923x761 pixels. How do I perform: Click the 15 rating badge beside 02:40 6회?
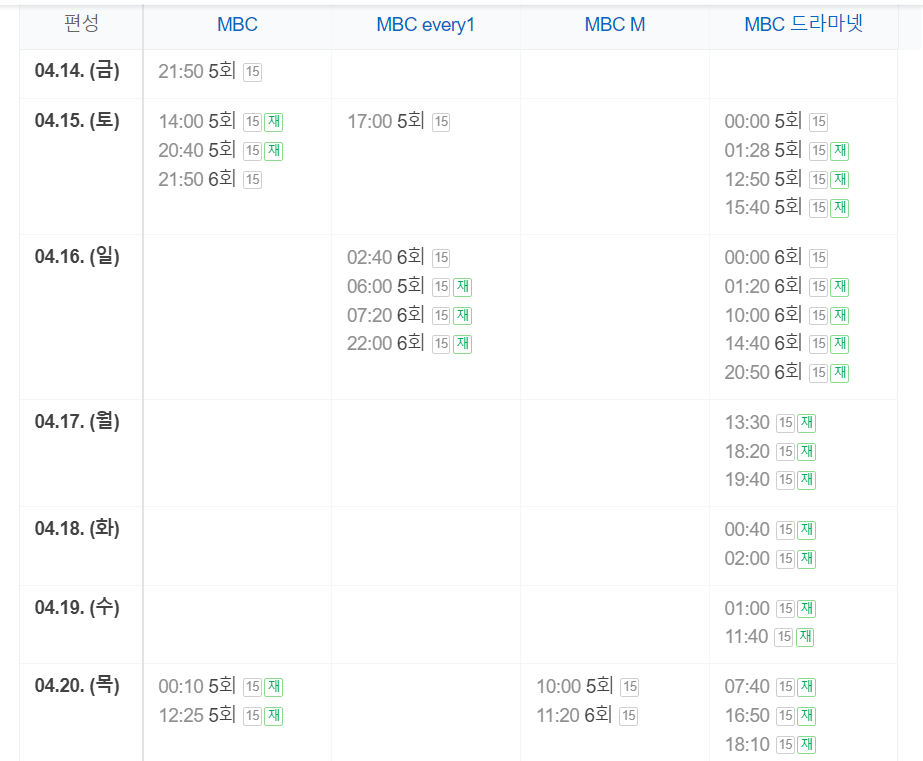441,258
